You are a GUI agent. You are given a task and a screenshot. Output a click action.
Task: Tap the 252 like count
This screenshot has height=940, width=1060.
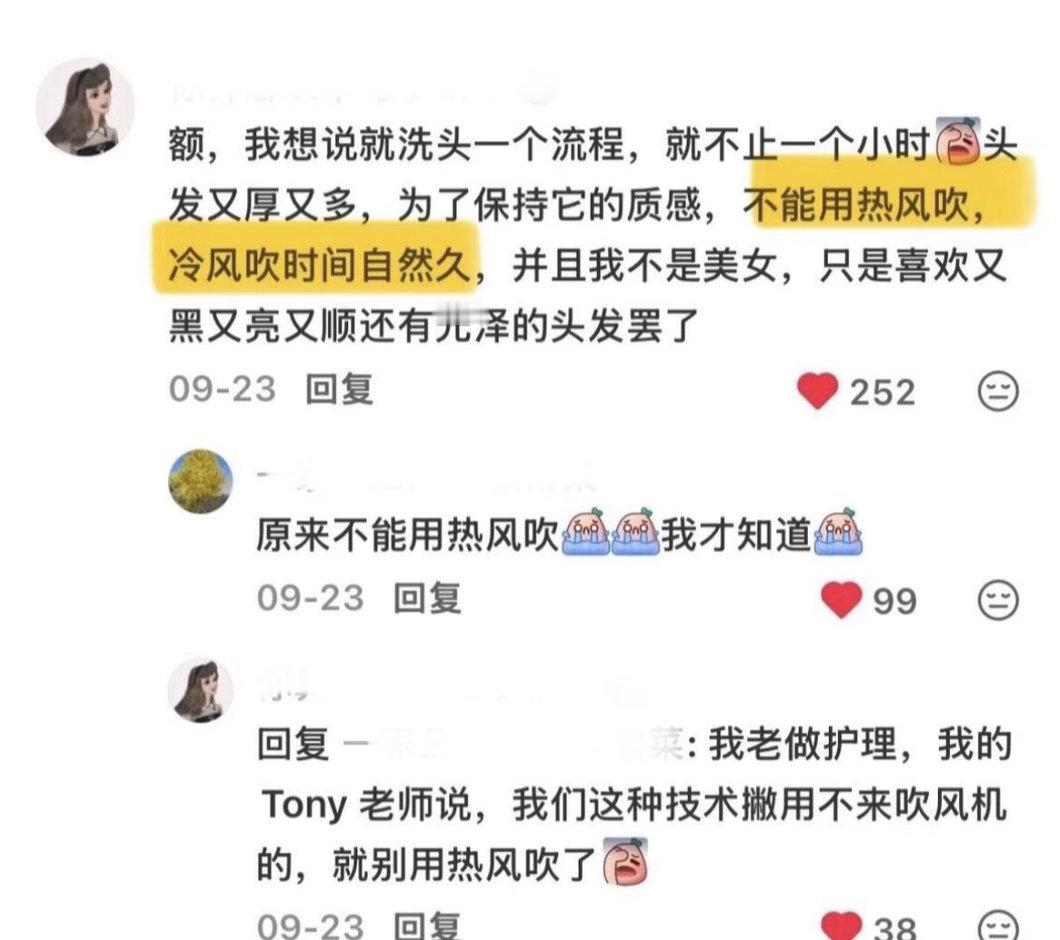tap(882, 392)
